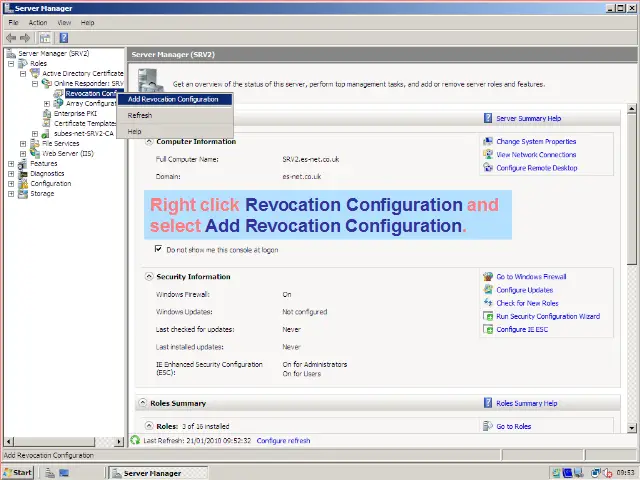Click the Back arrow toolbar icon
This screenshot has height=480, width=640.
coord(11,37)
